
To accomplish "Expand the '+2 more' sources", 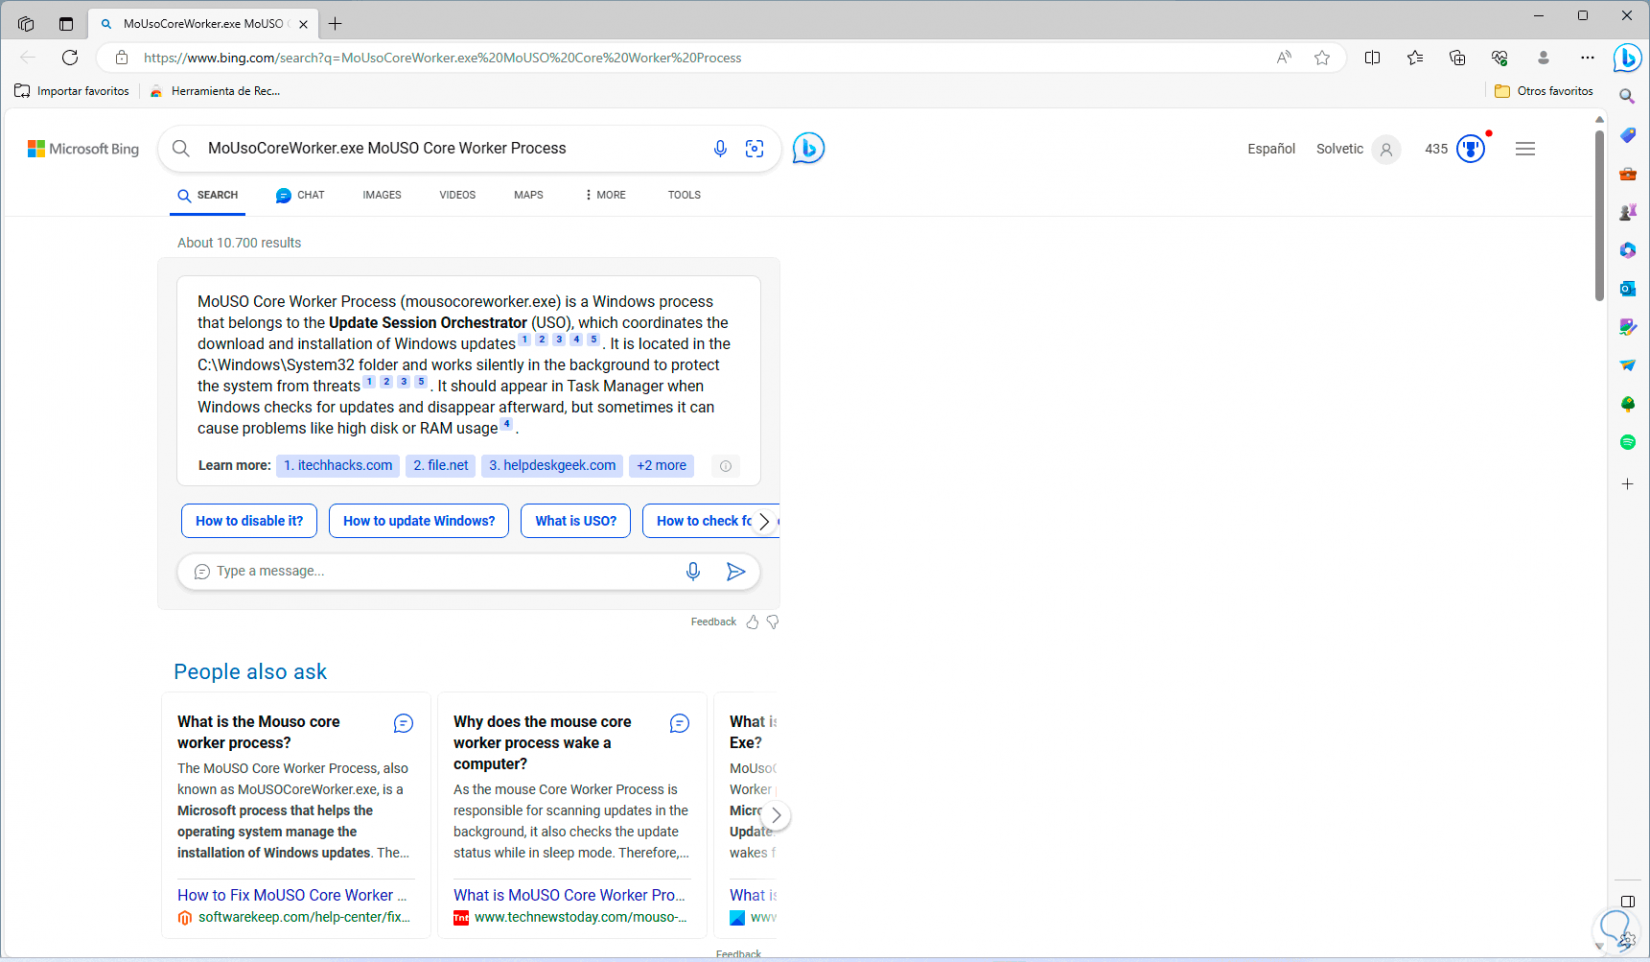I will (x=661, y=466).
